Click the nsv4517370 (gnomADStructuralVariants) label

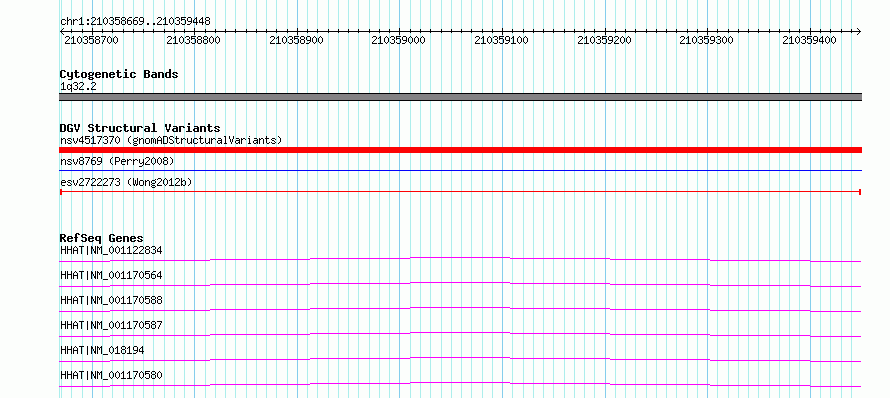click(171, 140)
